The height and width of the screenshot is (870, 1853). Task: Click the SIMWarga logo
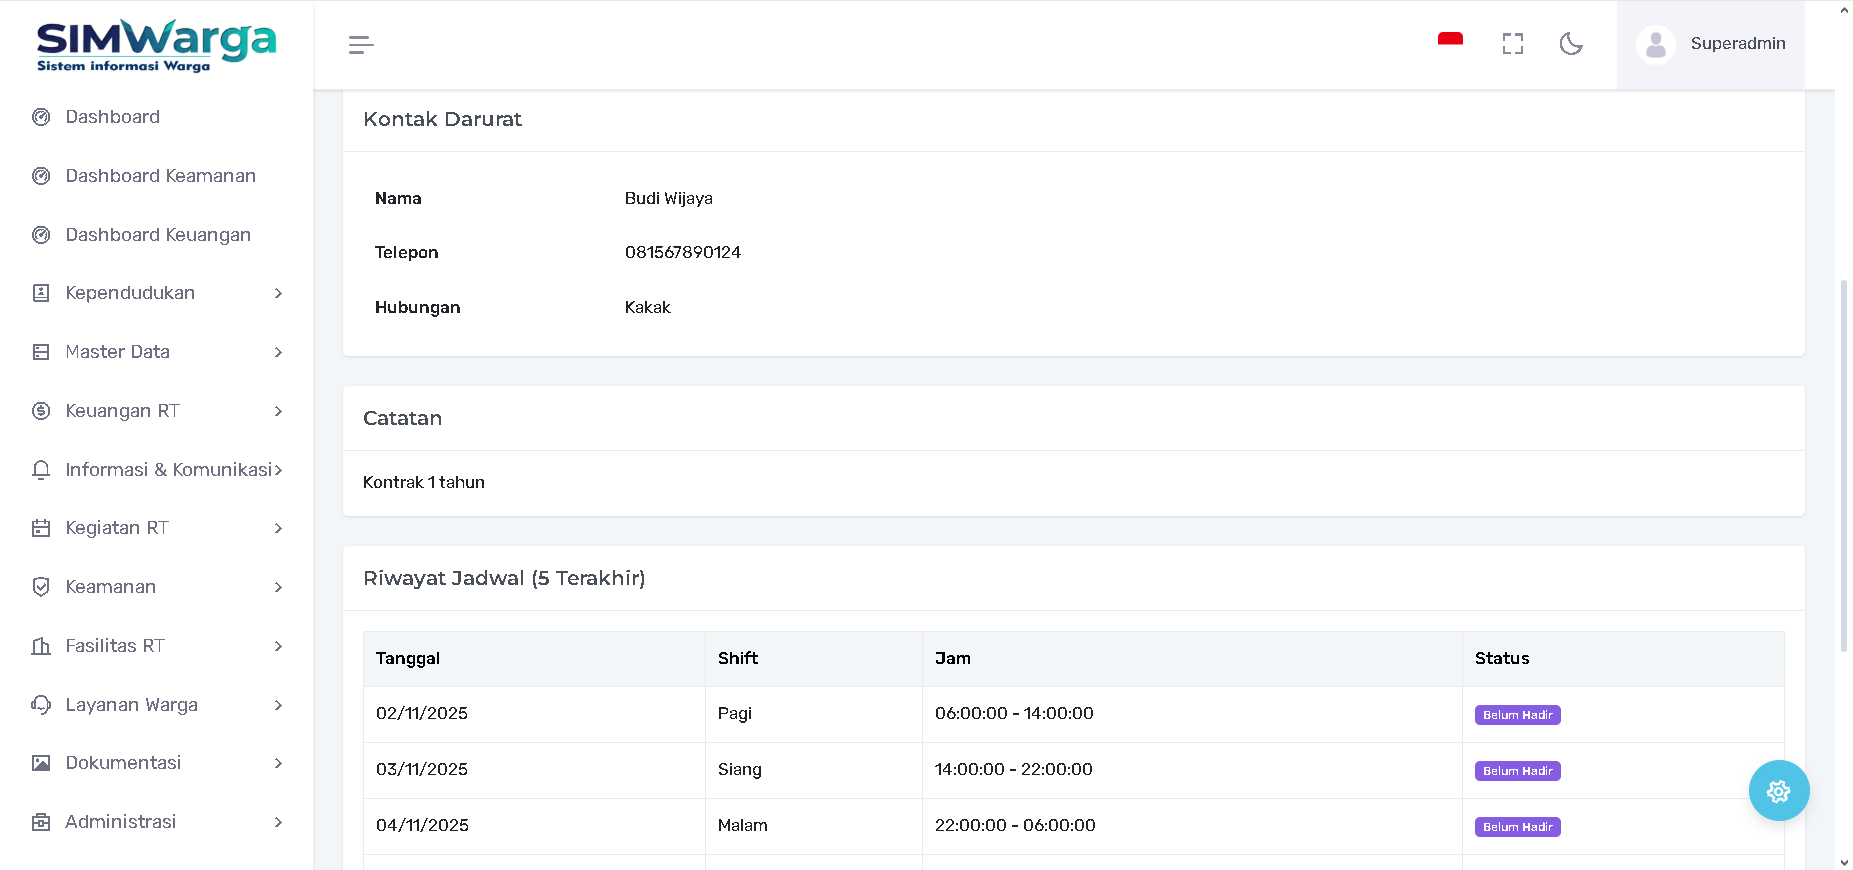[x=156, y=46]
